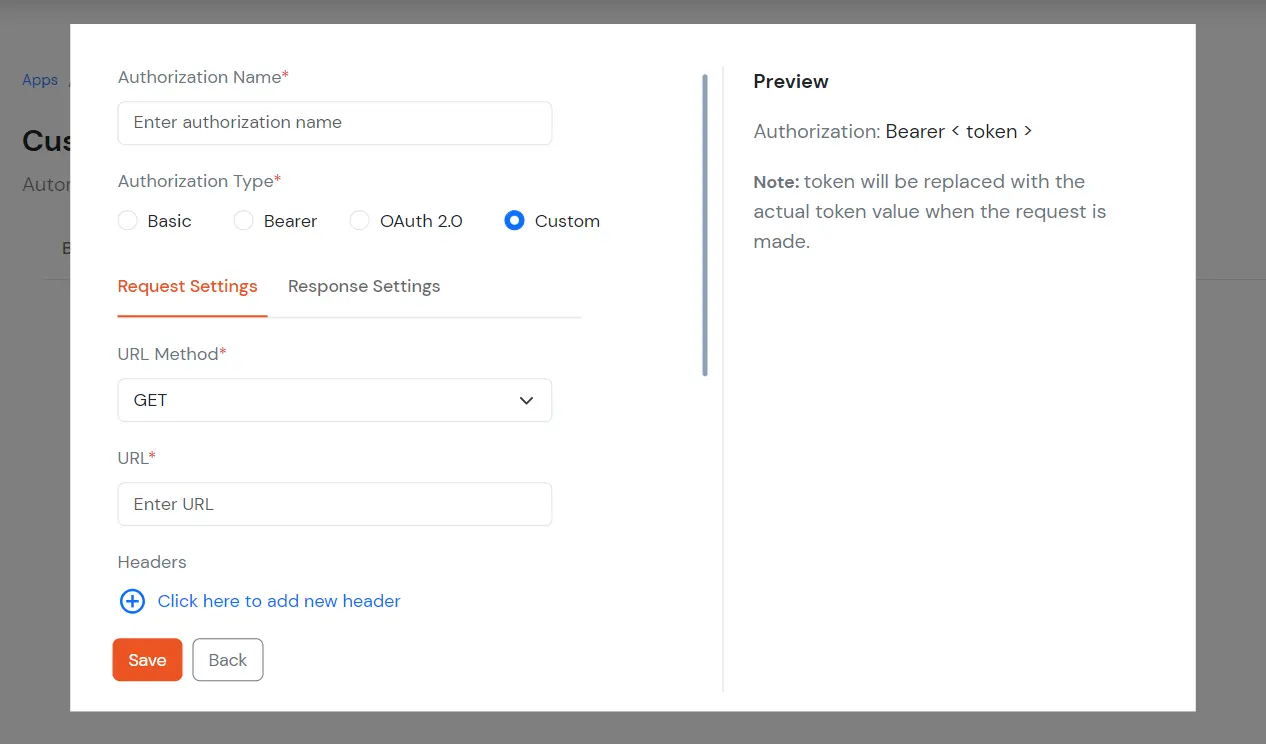The image size is (1266, 744).
Task: Focus the authorization name input field
Action: coord(334,122)
